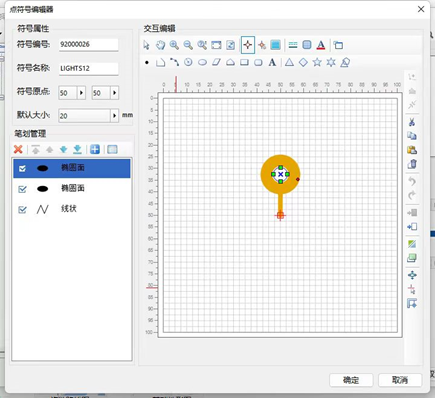Select the point drawing tool
This screenshot has width=435, height=398.
coord(147,62)
